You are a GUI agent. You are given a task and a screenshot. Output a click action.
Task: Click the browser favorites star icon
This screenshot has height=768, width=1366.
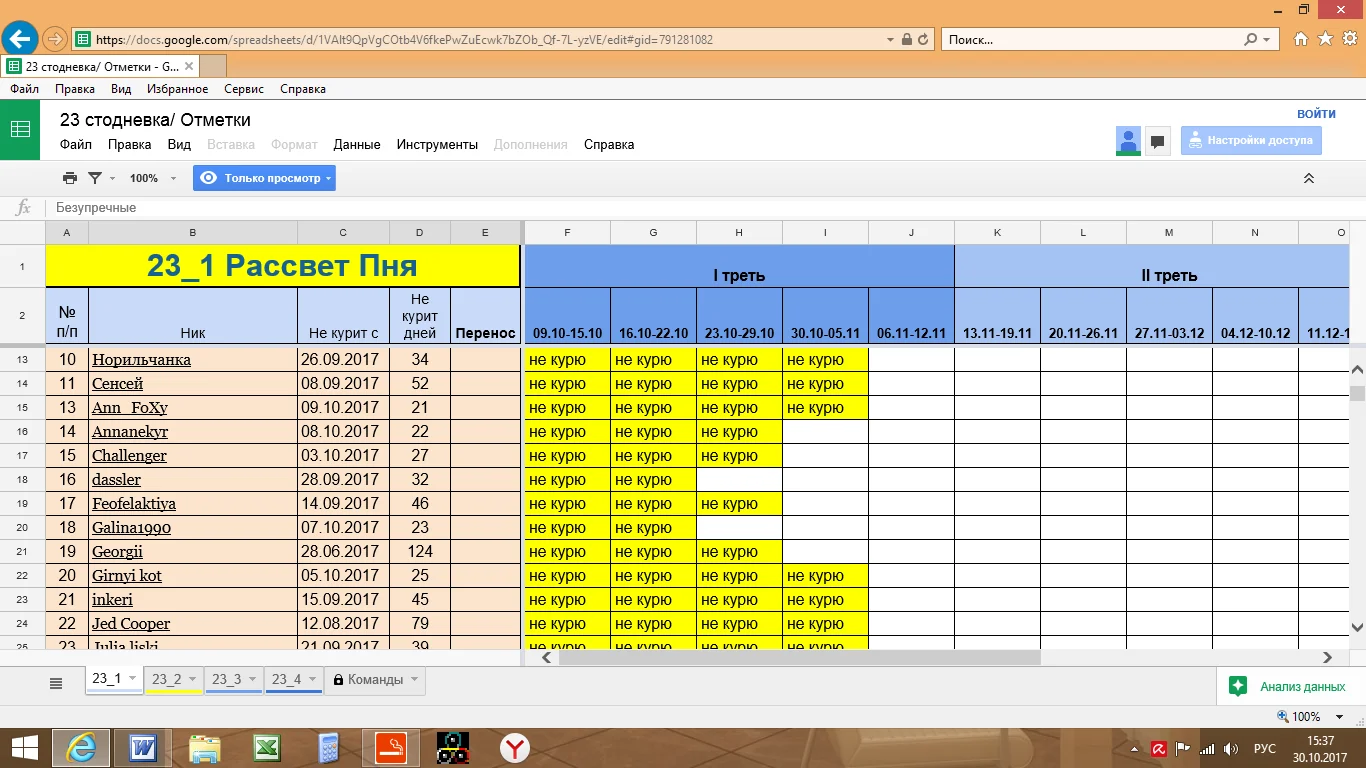point(1325,39)
